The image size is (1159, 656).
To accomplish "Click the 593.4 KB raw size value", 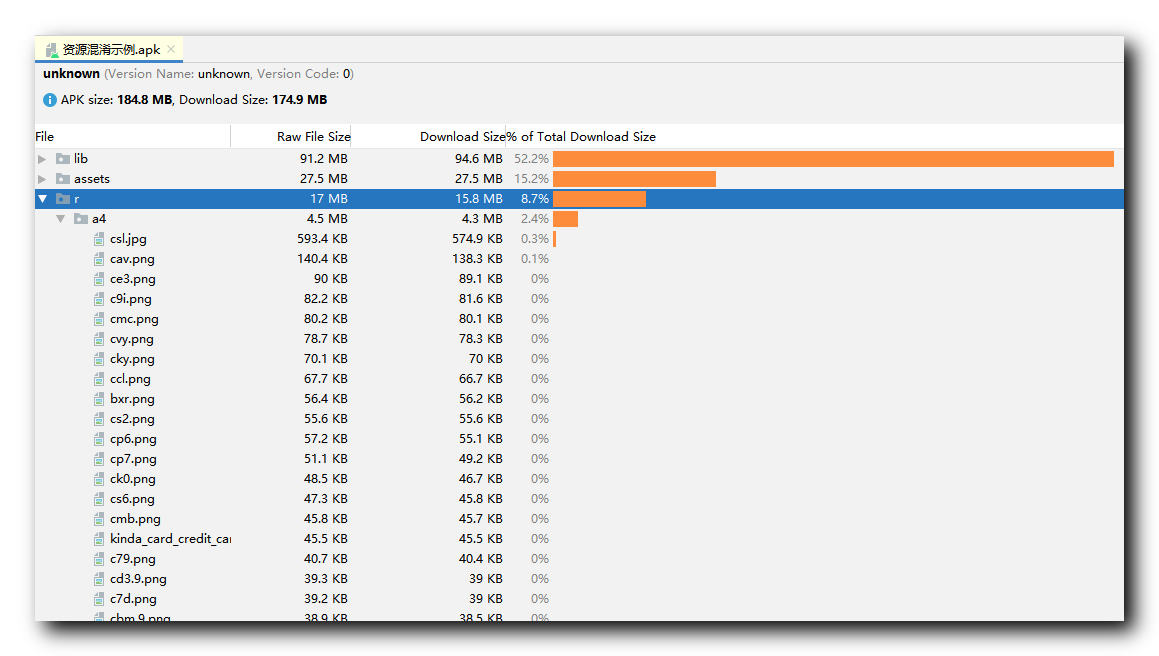I will tap(322, 239).
